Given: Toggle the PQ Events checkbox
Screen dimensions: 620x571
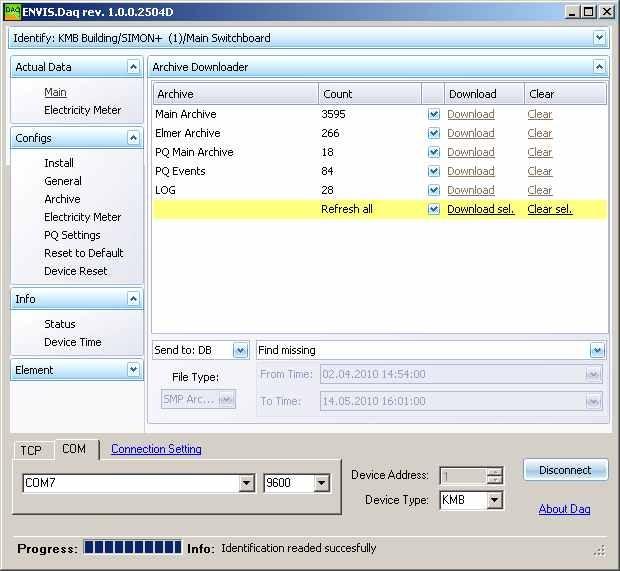Looking at the screenshot, I should [x=434, y=171].
